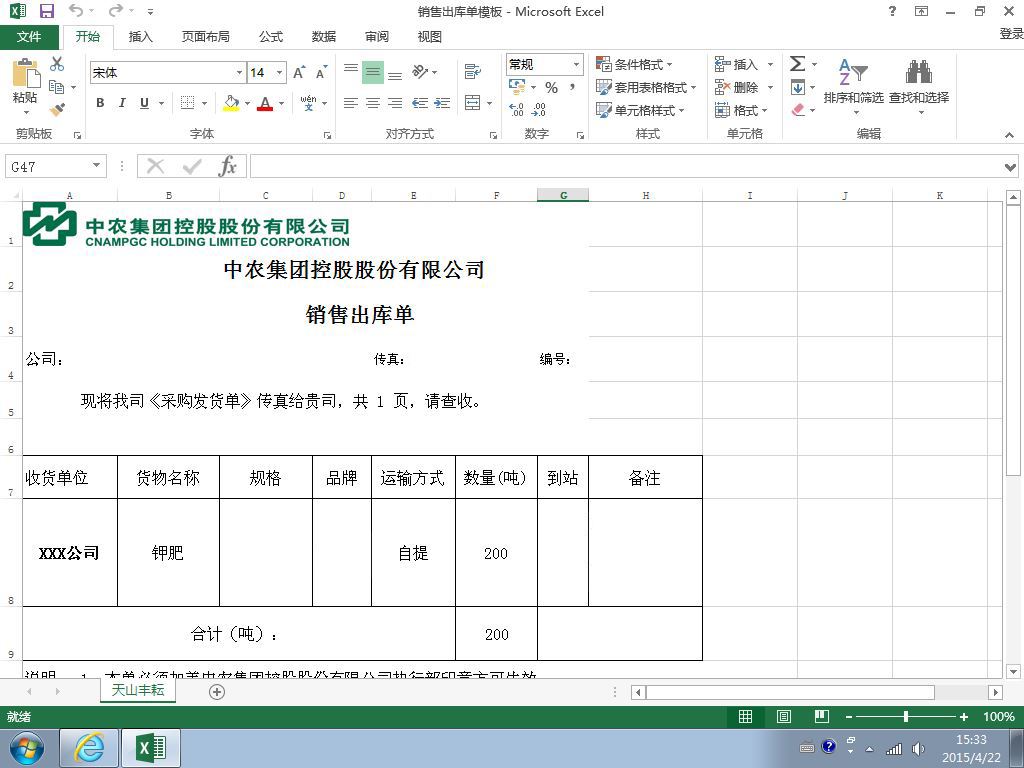This screenshot has height=768, width=1024.
Task: Zoom in with the plus button
Action: point(964,716)
